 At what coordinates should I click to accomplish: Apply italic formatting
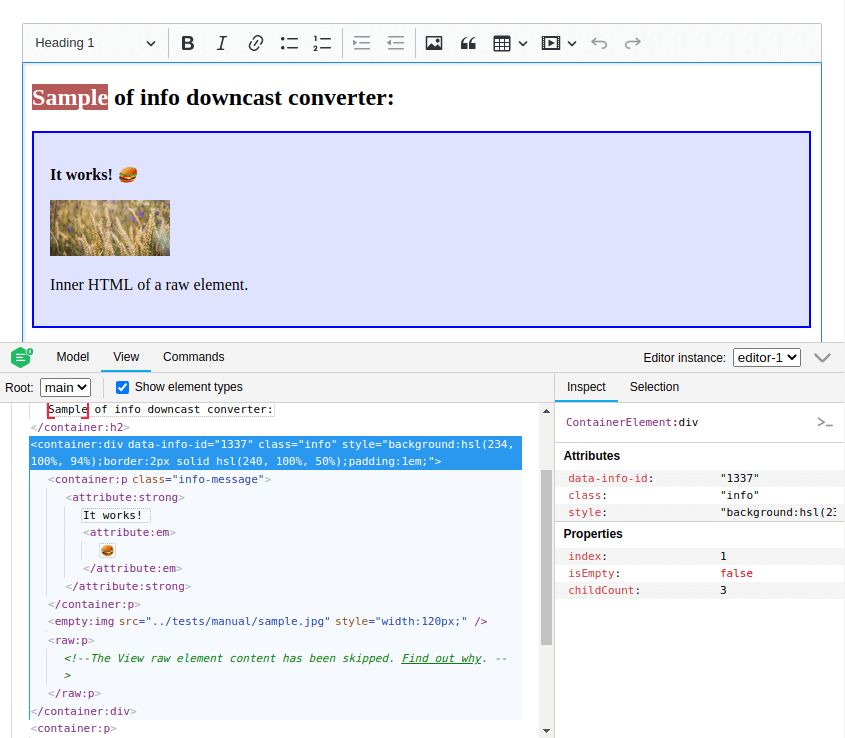point(222,43)
